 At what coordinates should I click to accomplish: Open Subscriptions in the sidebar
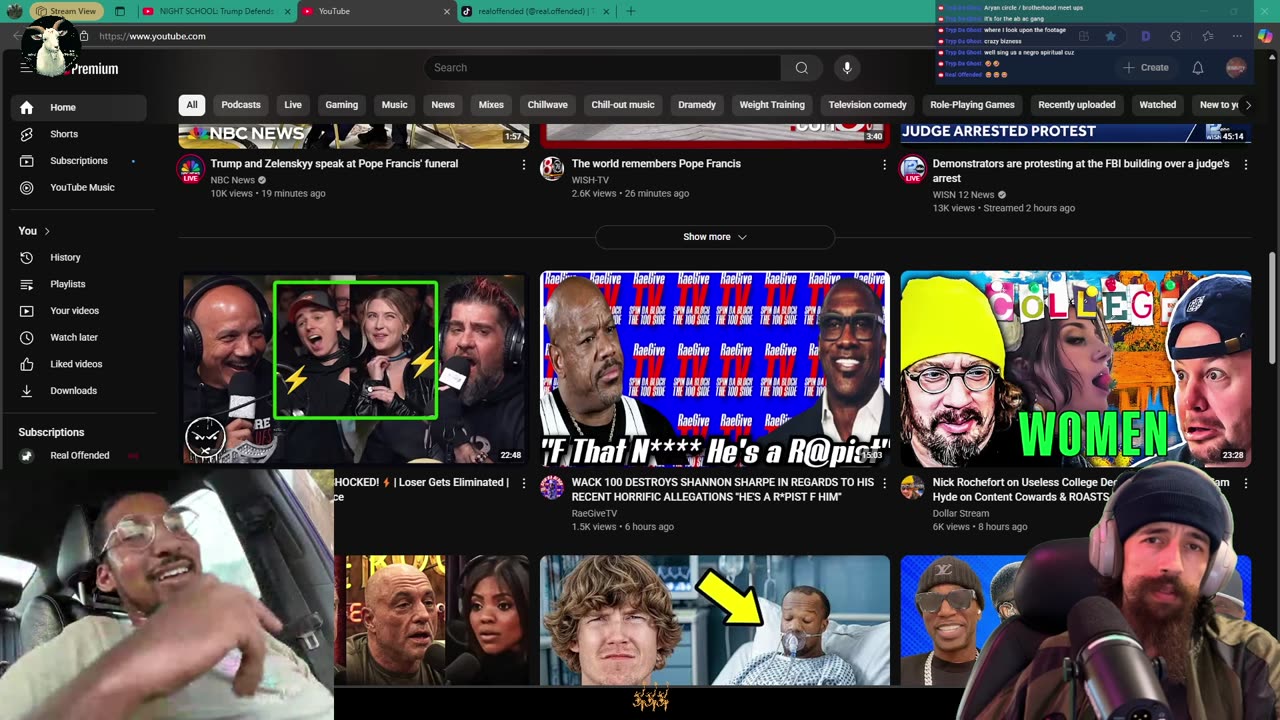[78, 160]
